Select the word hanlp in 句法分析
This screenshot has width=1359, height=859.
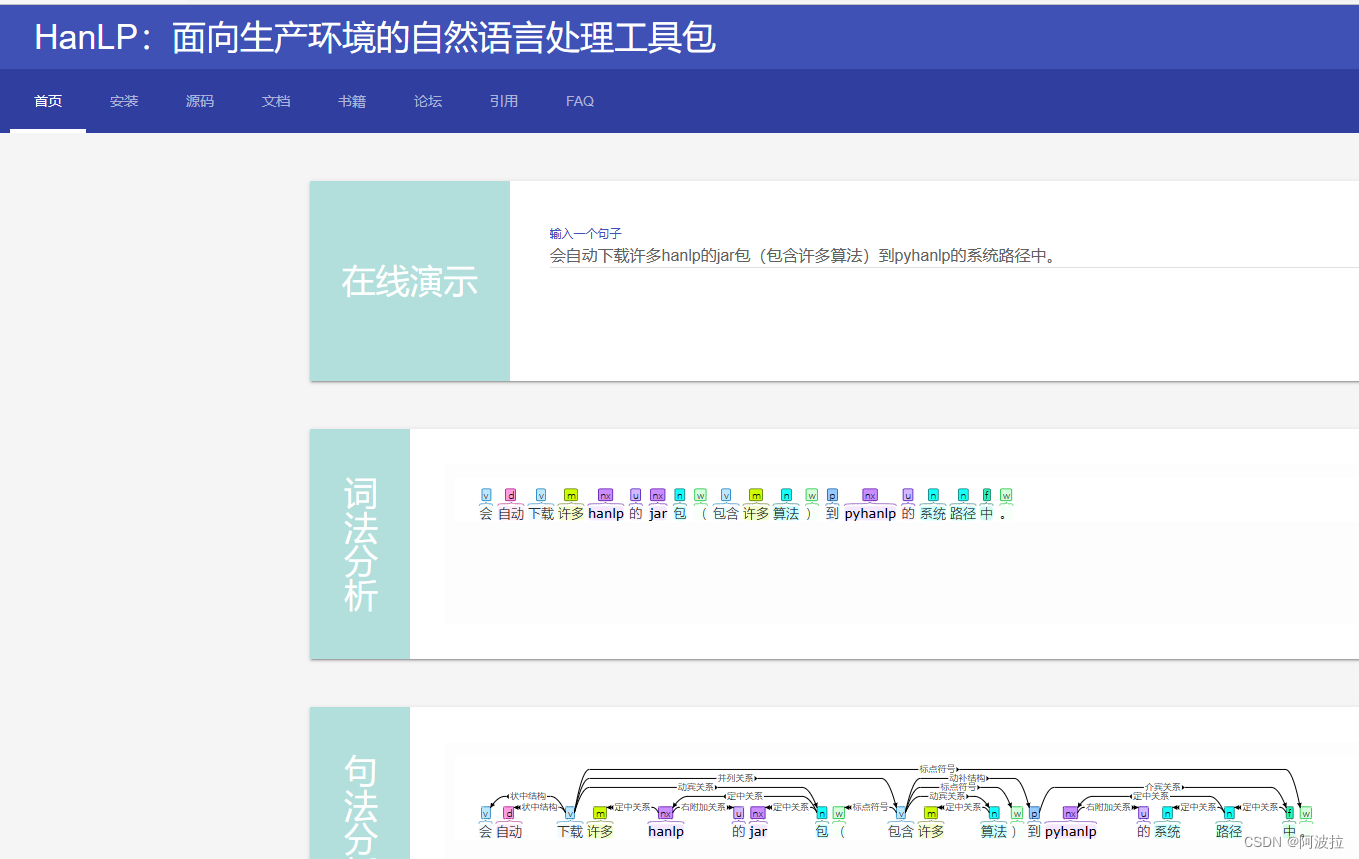point(666,831)
